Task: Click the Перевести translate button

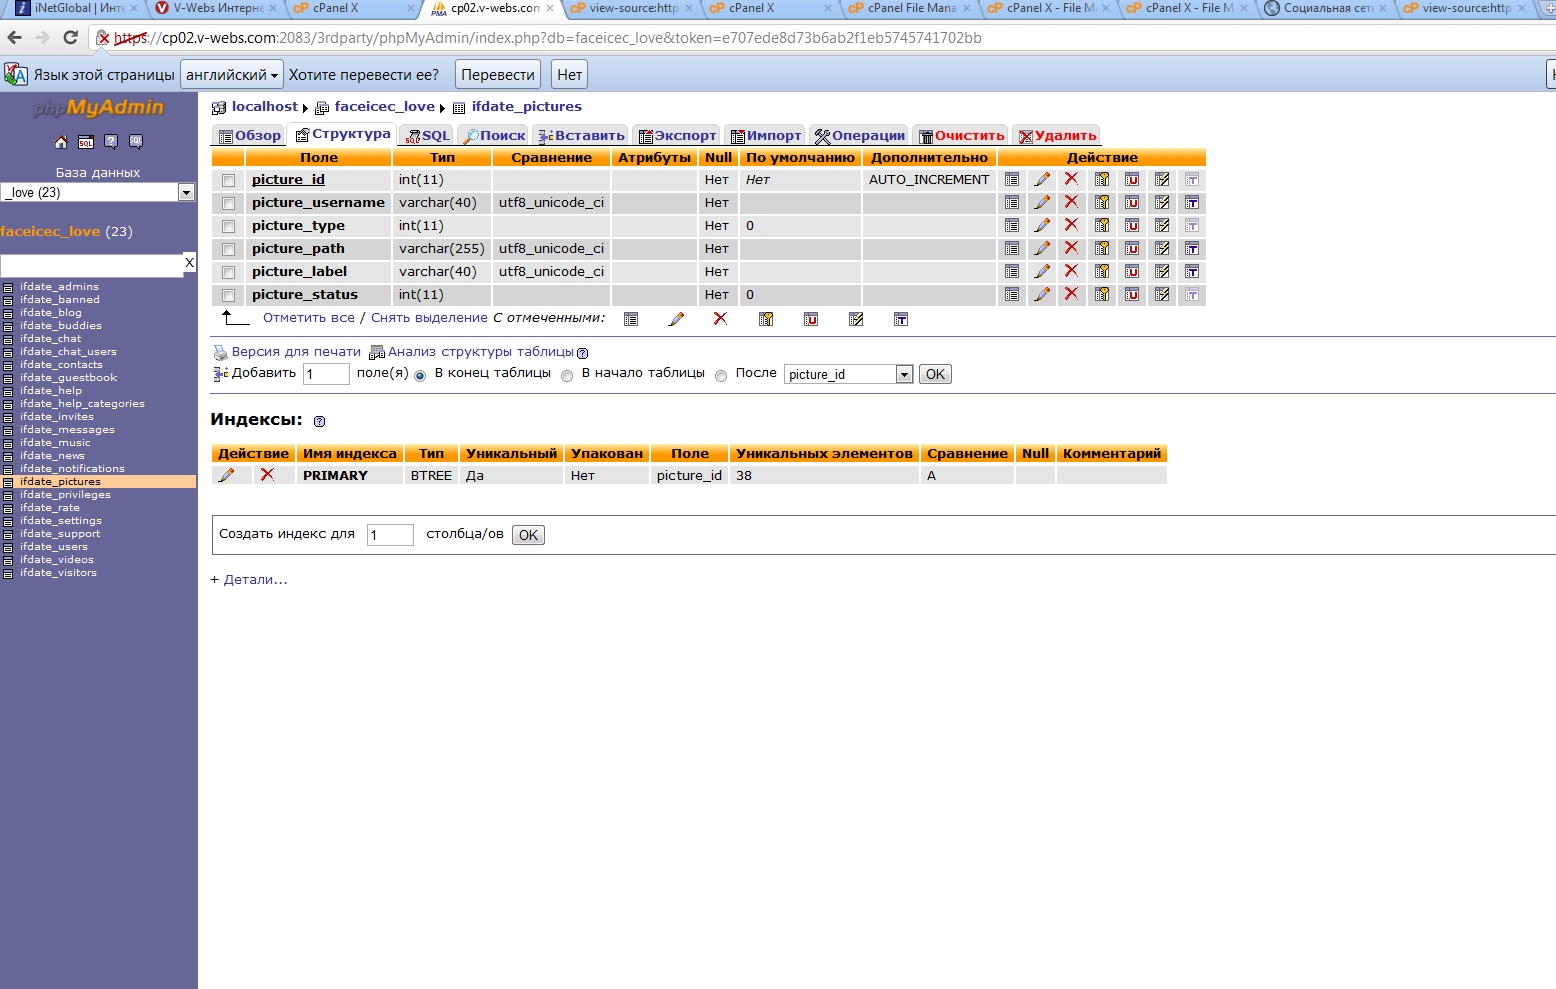Action: [x=498, y=75]
